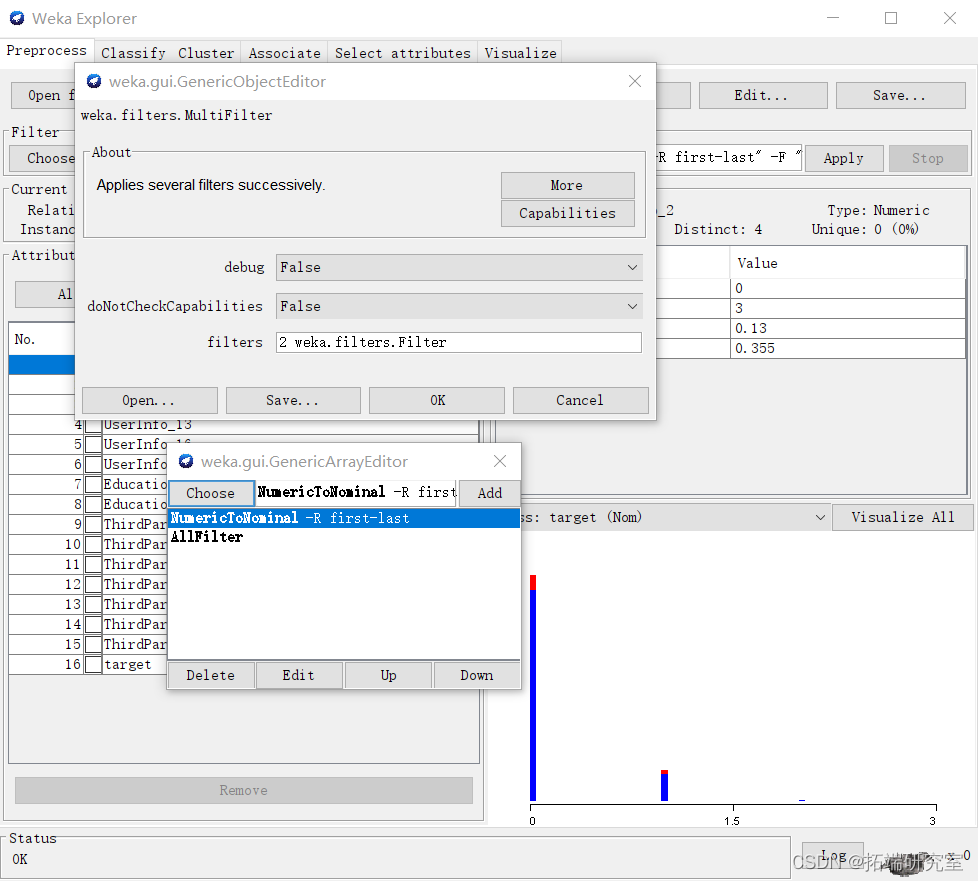This screenshot has width=978, height=881.
Task: Toggle checkbox for attribute row 7
Action: pos(93,485)
